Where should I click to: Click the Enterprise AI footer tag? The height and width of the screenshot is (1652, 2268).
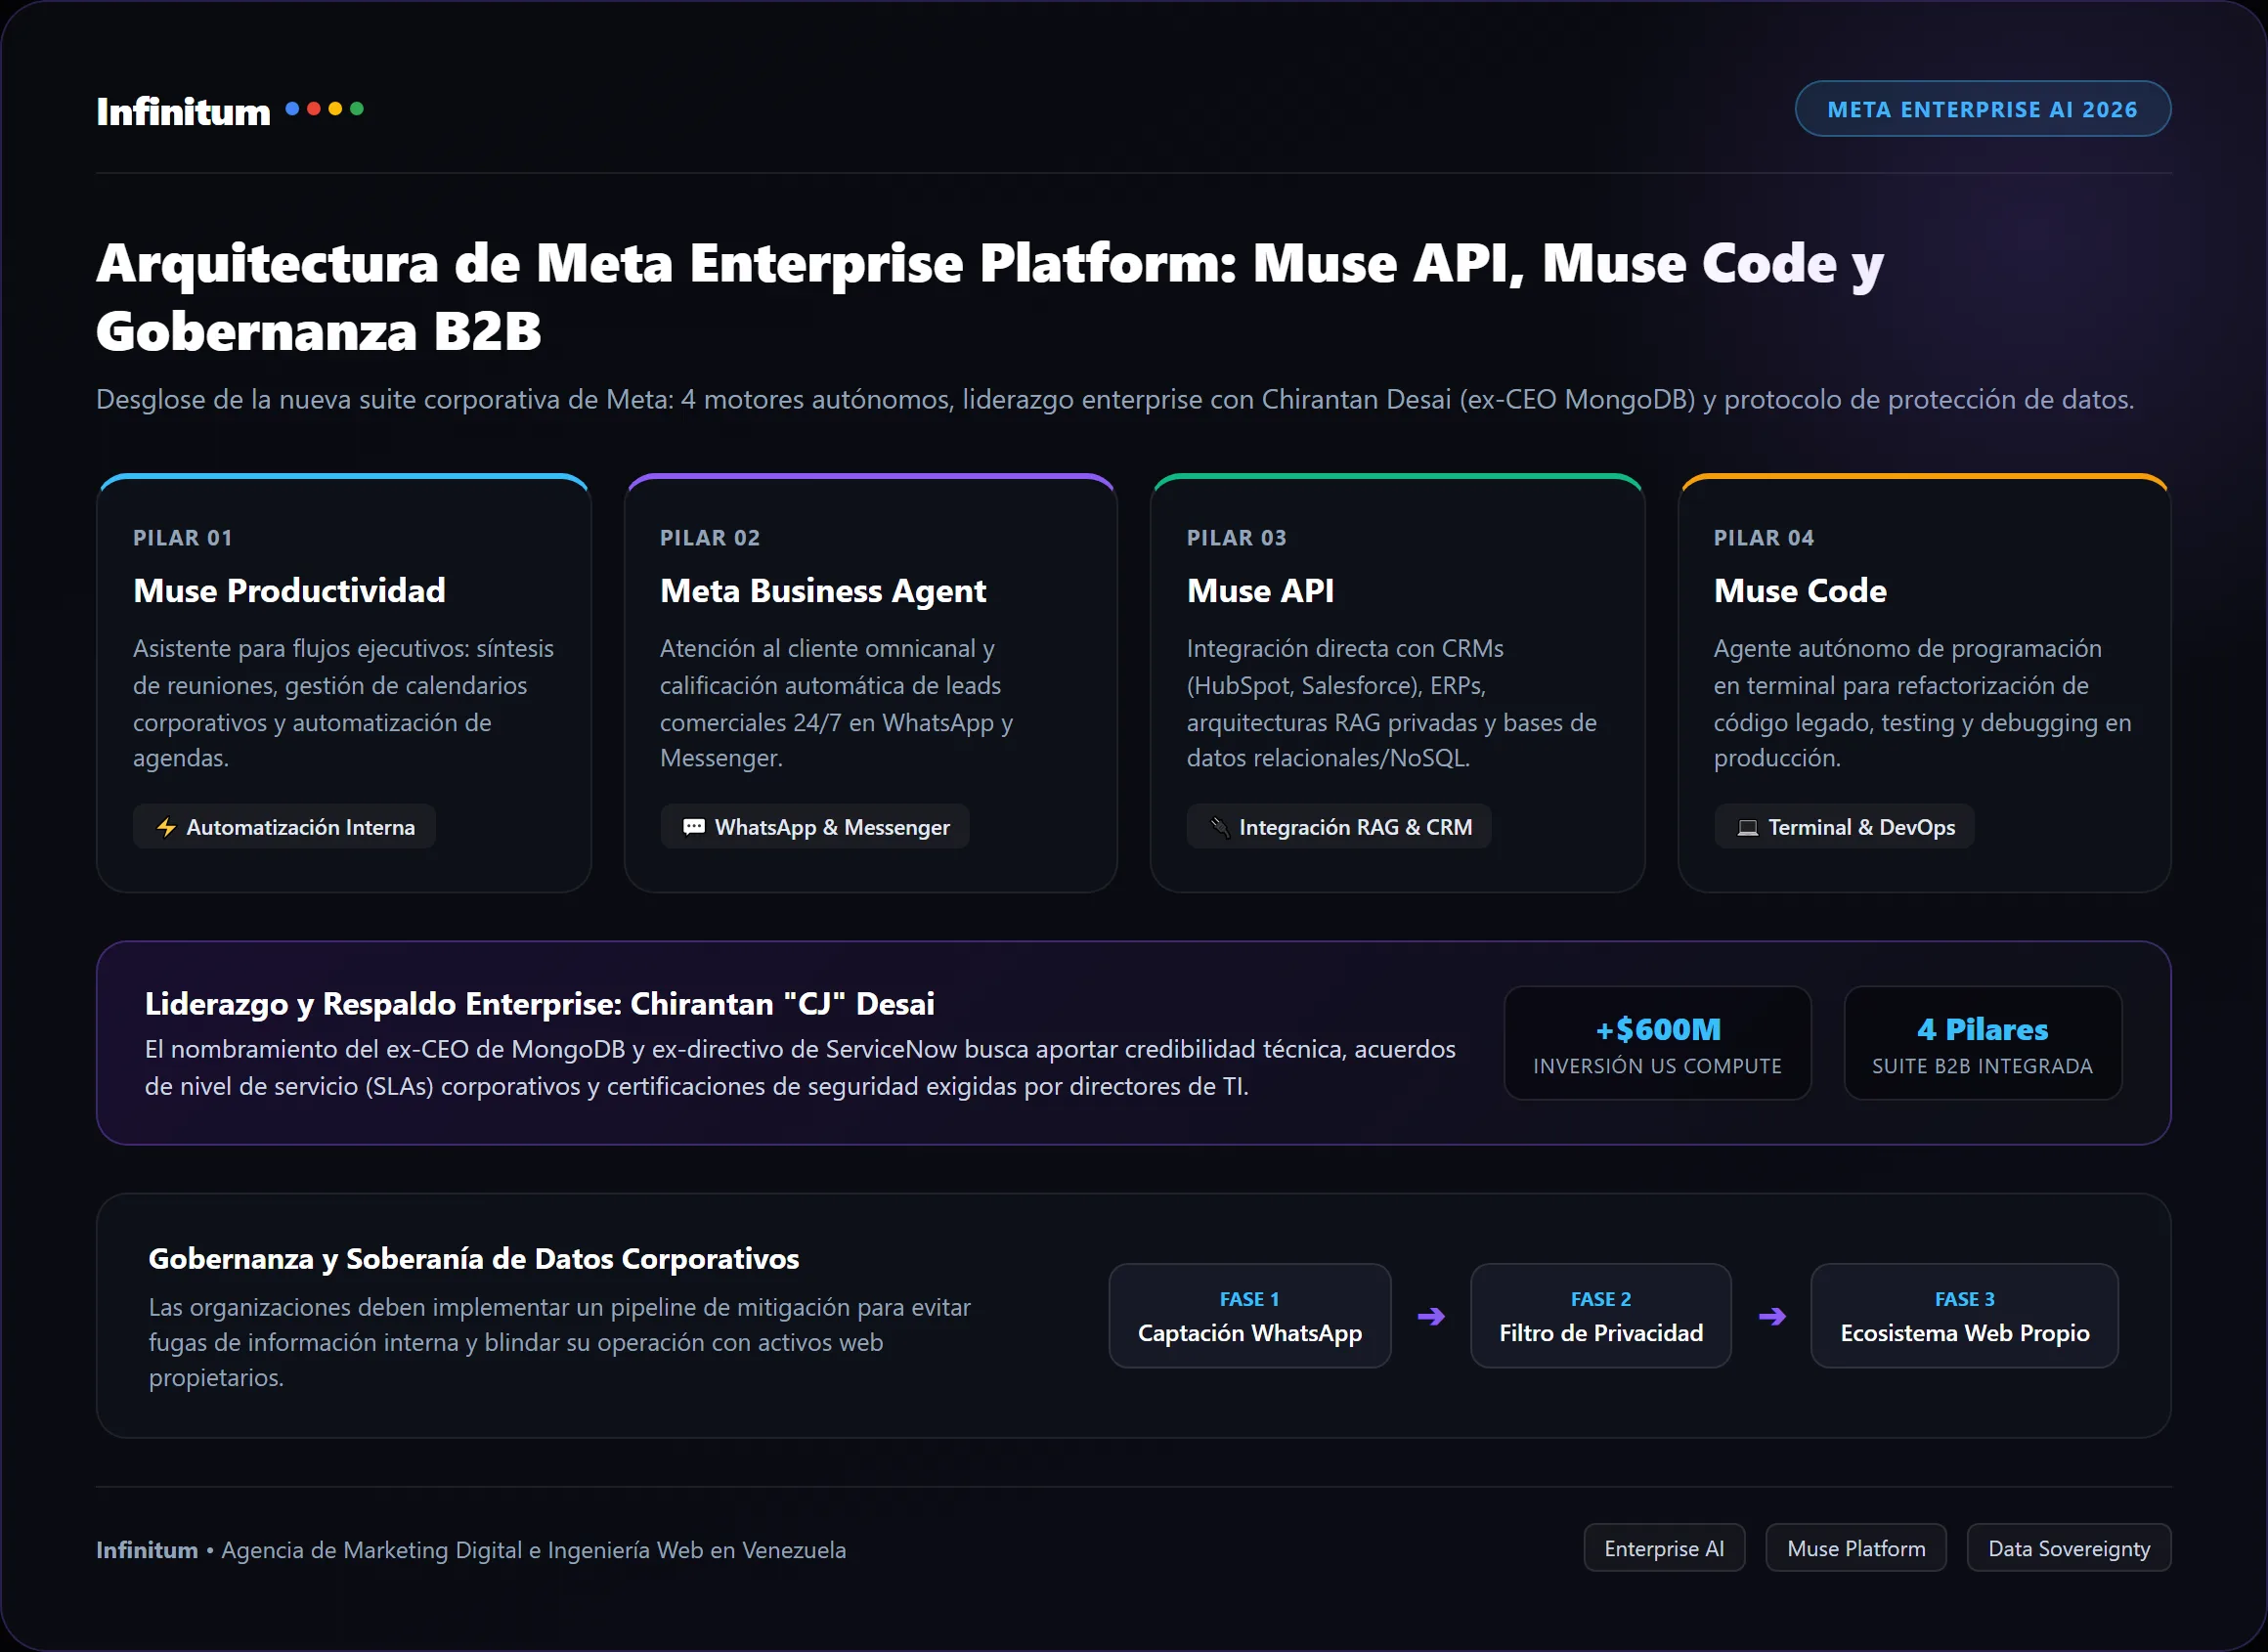pos(1664,1548)
